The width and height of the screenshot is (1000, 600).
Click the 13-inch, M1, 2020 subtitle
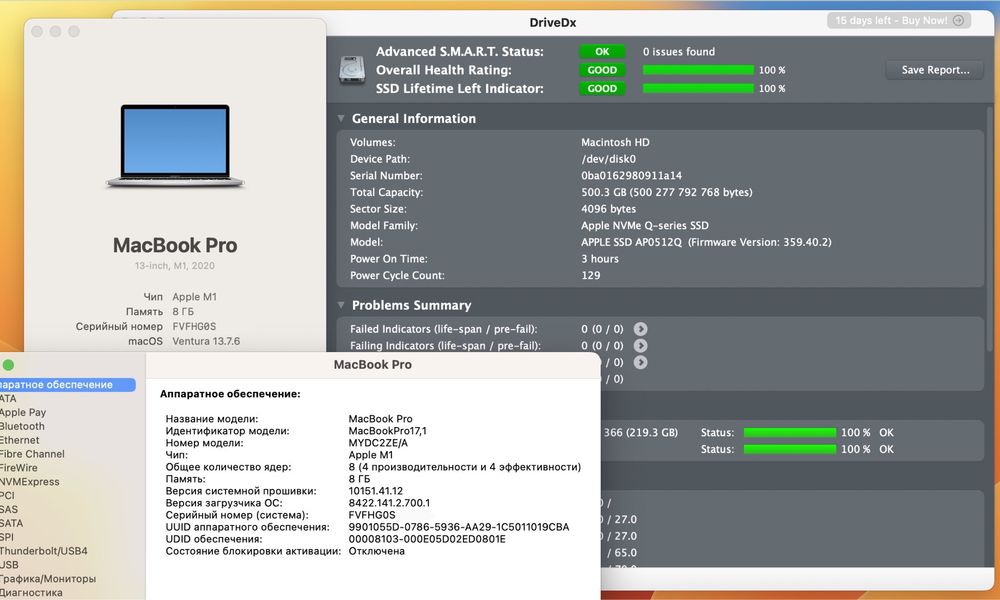[175, 266]
